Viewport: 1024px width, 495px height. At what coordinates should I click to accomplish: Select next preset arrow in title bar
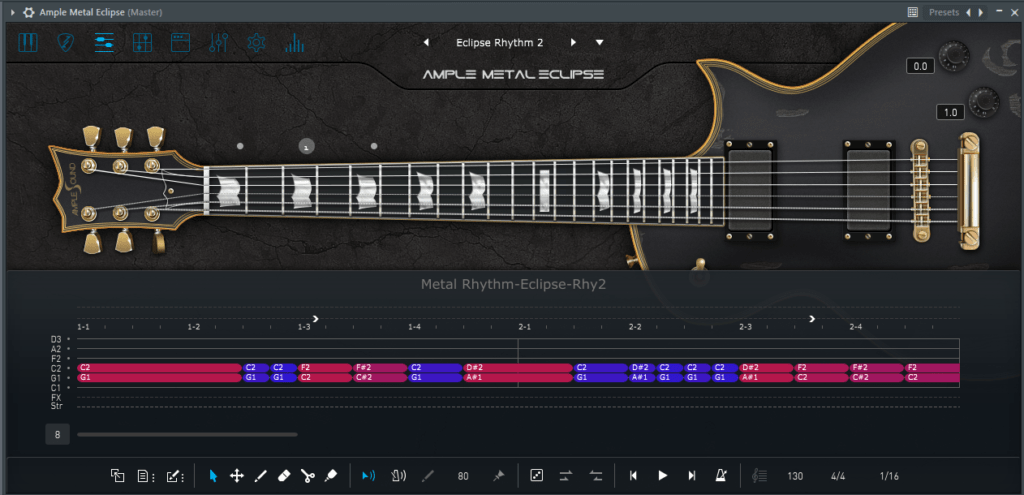pyautogui.click(x=981, y=12)
